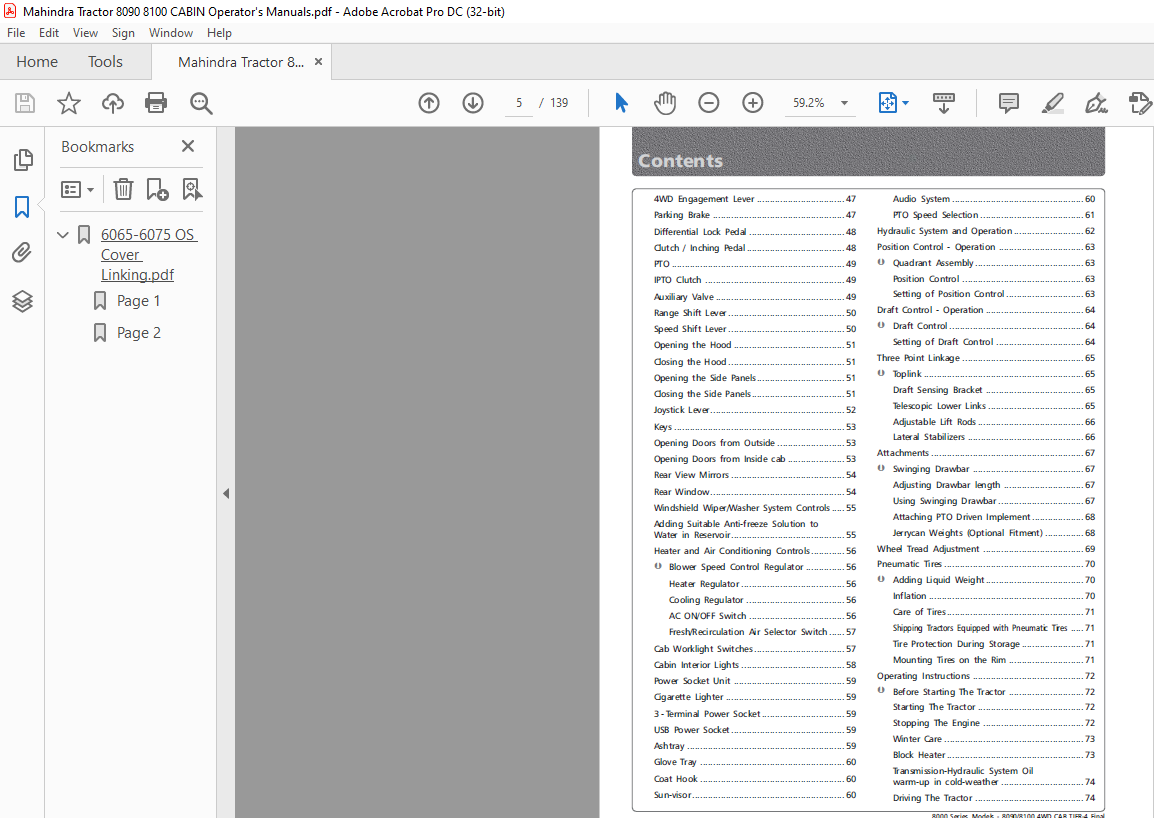Open the File menu

coord(16,32)
